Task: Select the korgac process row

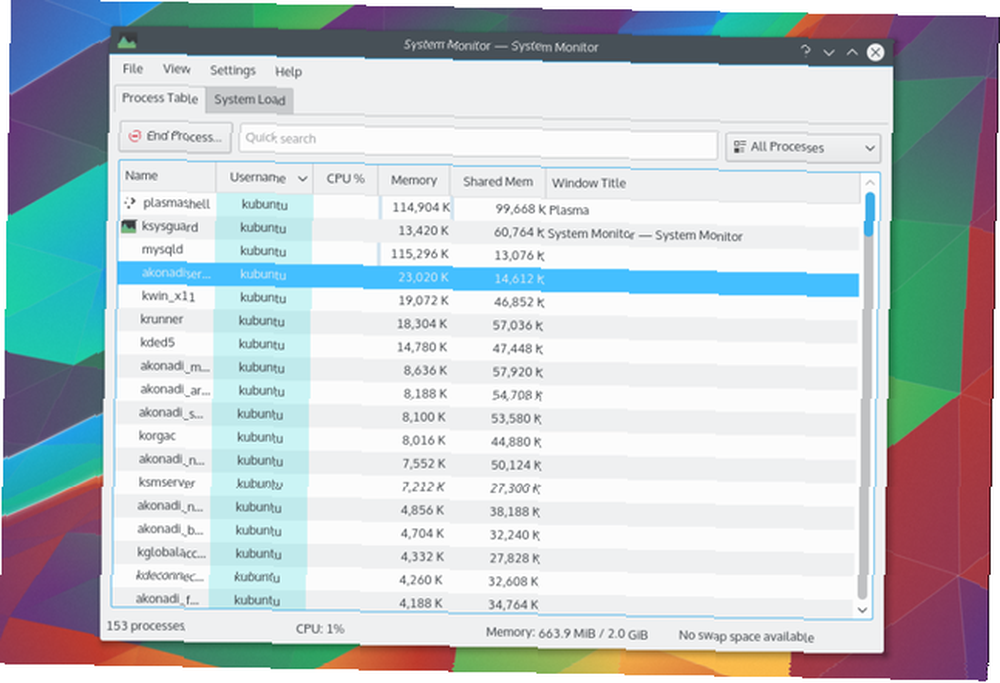Action: pyautogui.click(x=485, y=439)
